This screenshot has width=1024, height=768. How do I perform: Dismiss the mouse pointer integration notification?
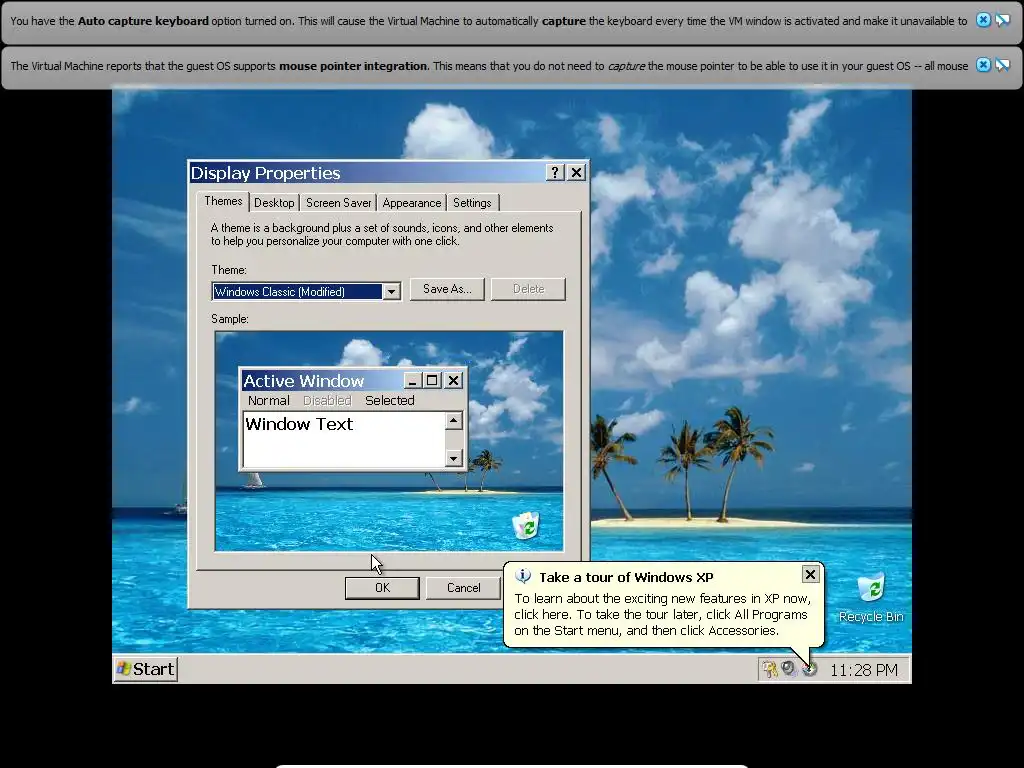click(x=983, y=65)
